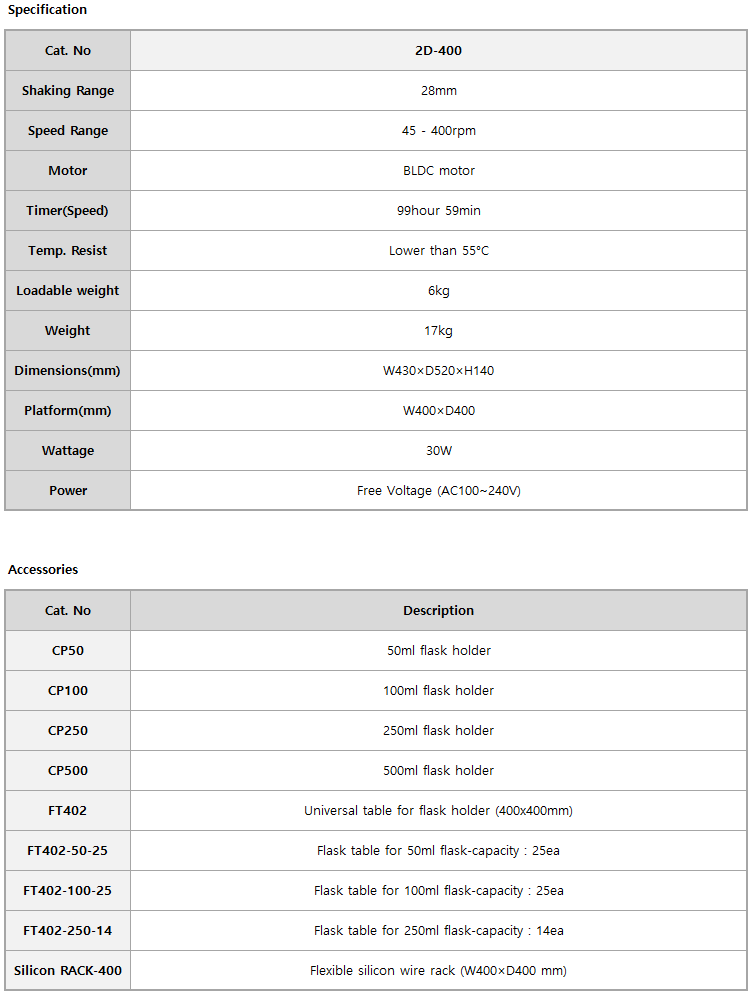This screenshot has width=751, height=993.
Task: Select the Silicon RACK-400 catalog cell
Action: [x=68, y=971]
